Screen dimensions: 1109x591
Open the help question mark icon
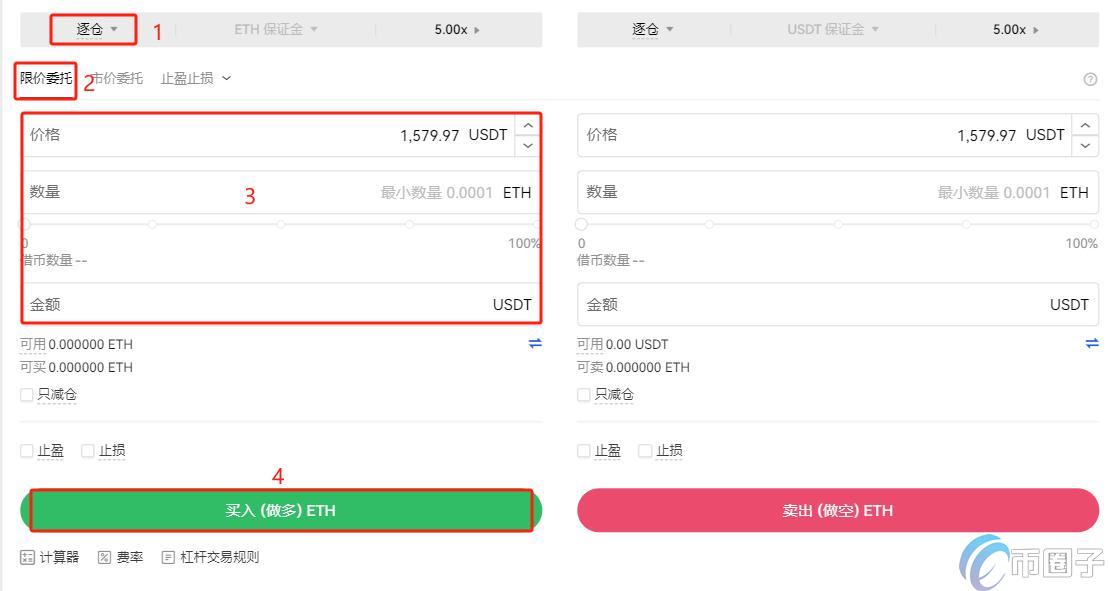tap(1090, 77)
